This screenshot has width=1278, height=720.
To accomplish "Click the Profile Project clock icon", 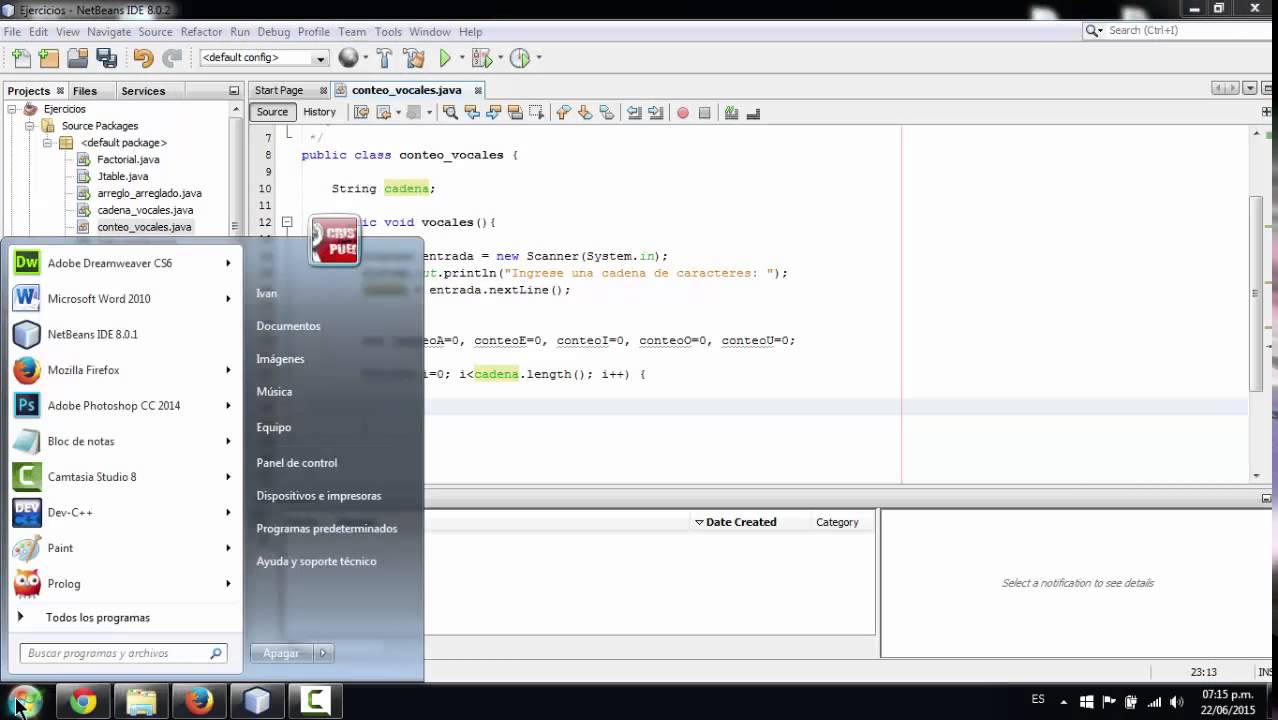I will 519,58.
